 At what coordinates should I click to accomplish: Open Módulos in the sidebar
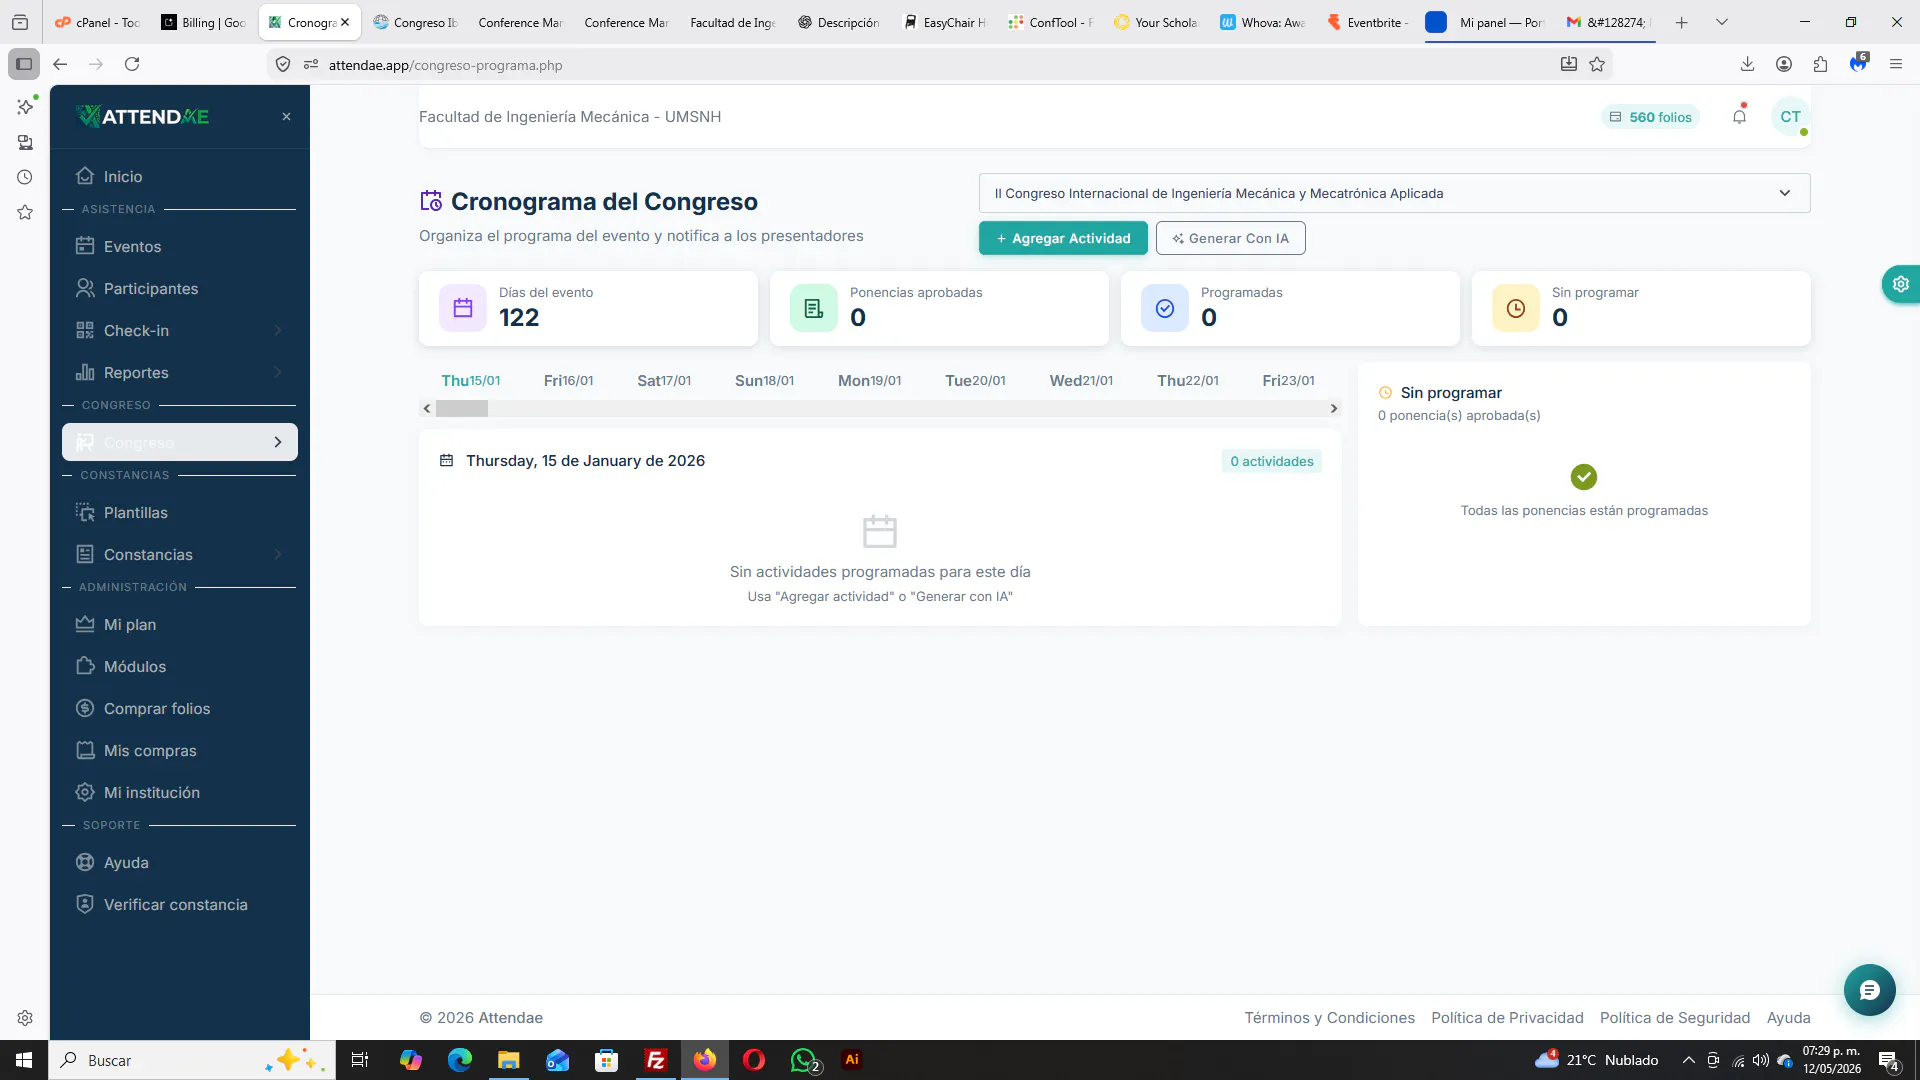(180, 666)
